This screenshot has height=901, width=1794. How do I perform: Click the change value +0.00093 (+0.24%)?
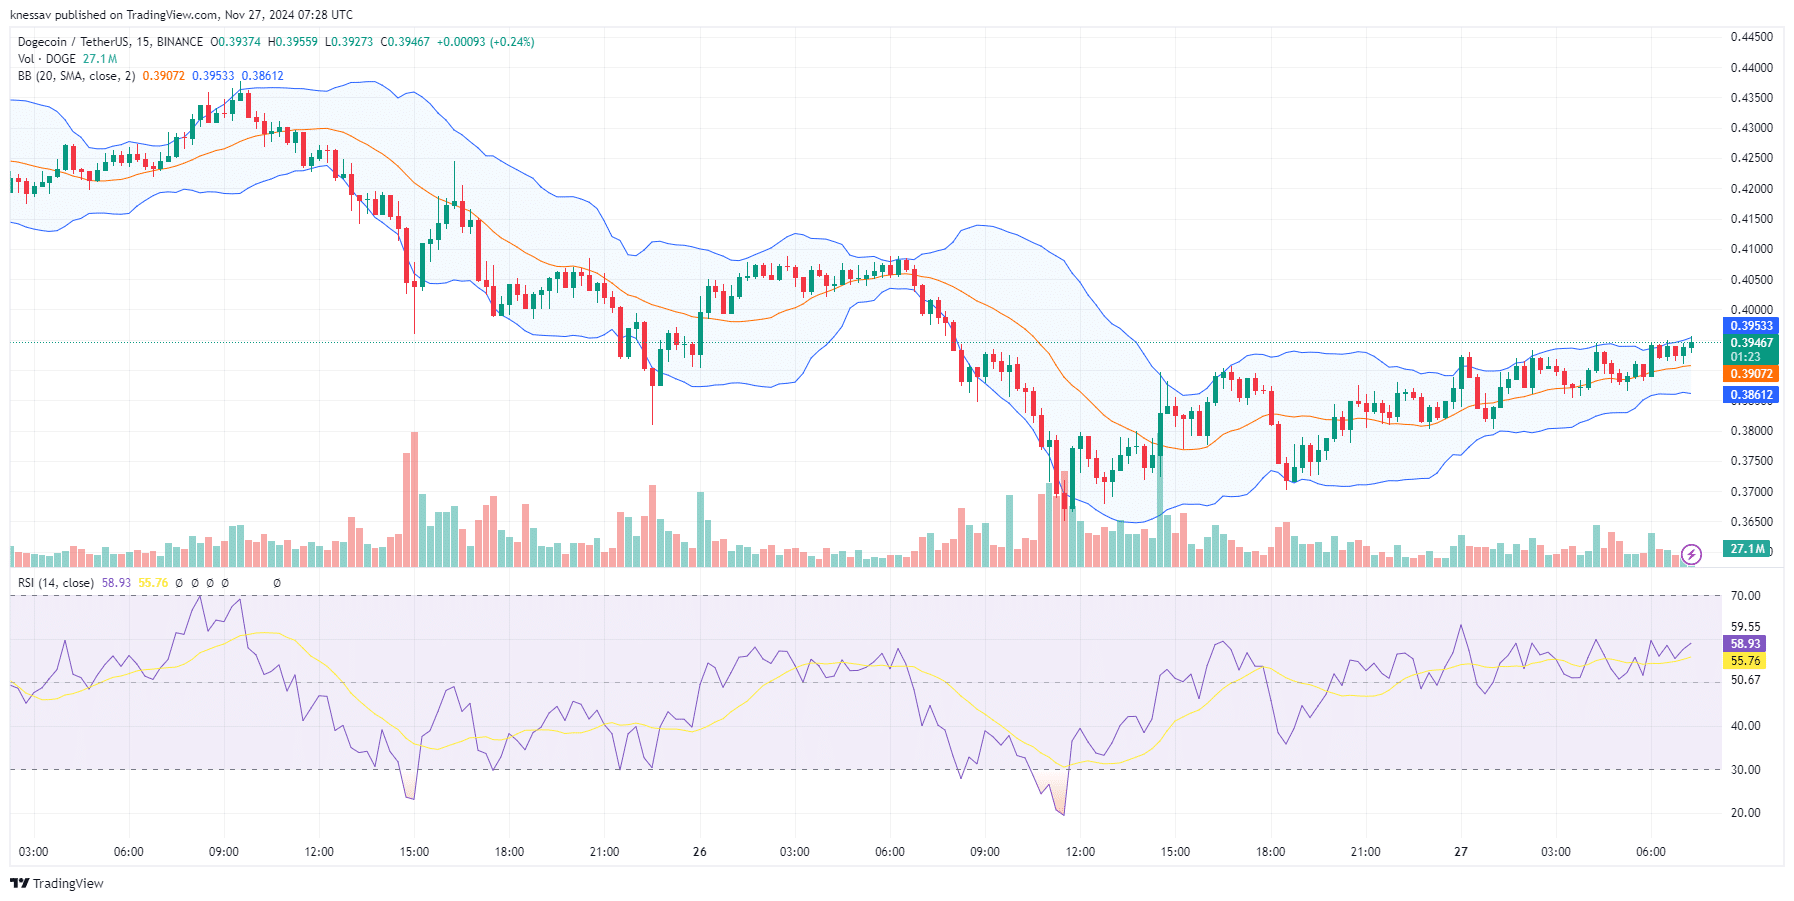[x=486, y=42]
